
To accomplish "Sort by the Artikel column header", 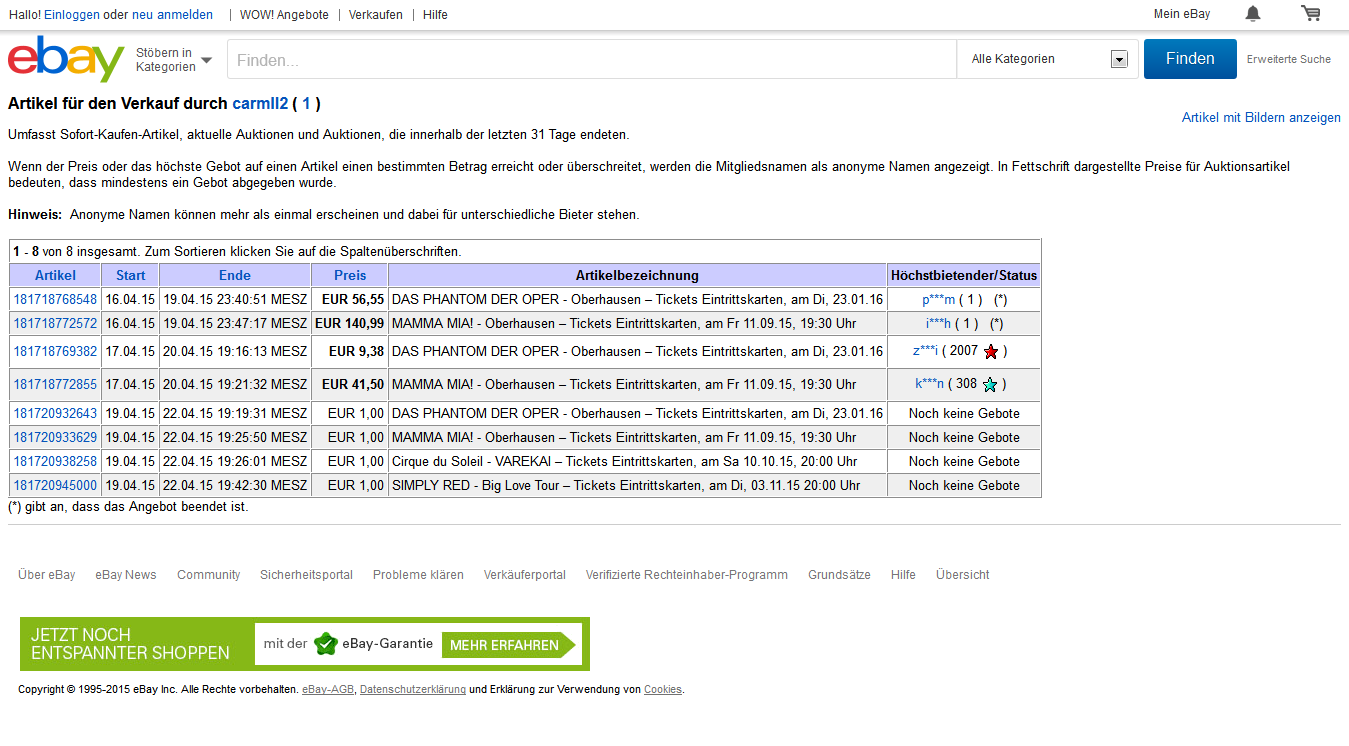I will point(55,275).
